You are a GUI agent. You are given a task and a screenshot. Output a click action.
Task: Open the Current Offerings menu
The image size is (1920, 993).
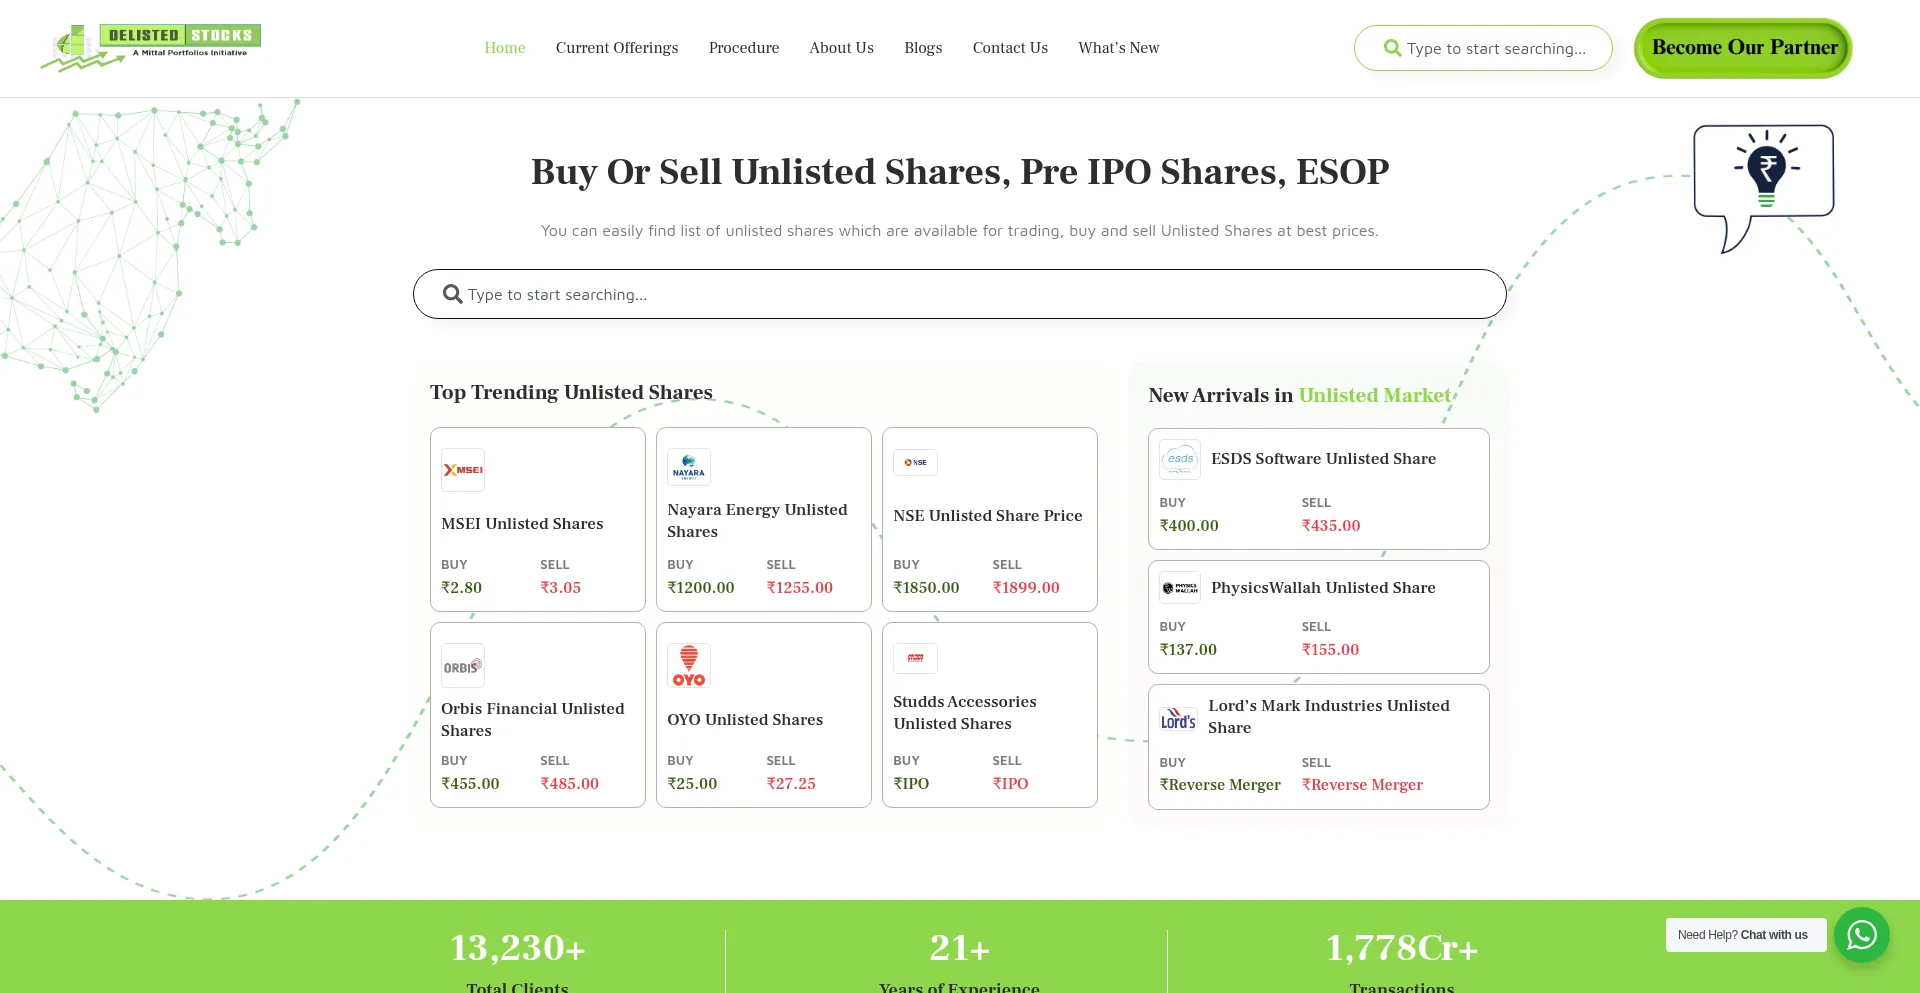tap(617, 48)
